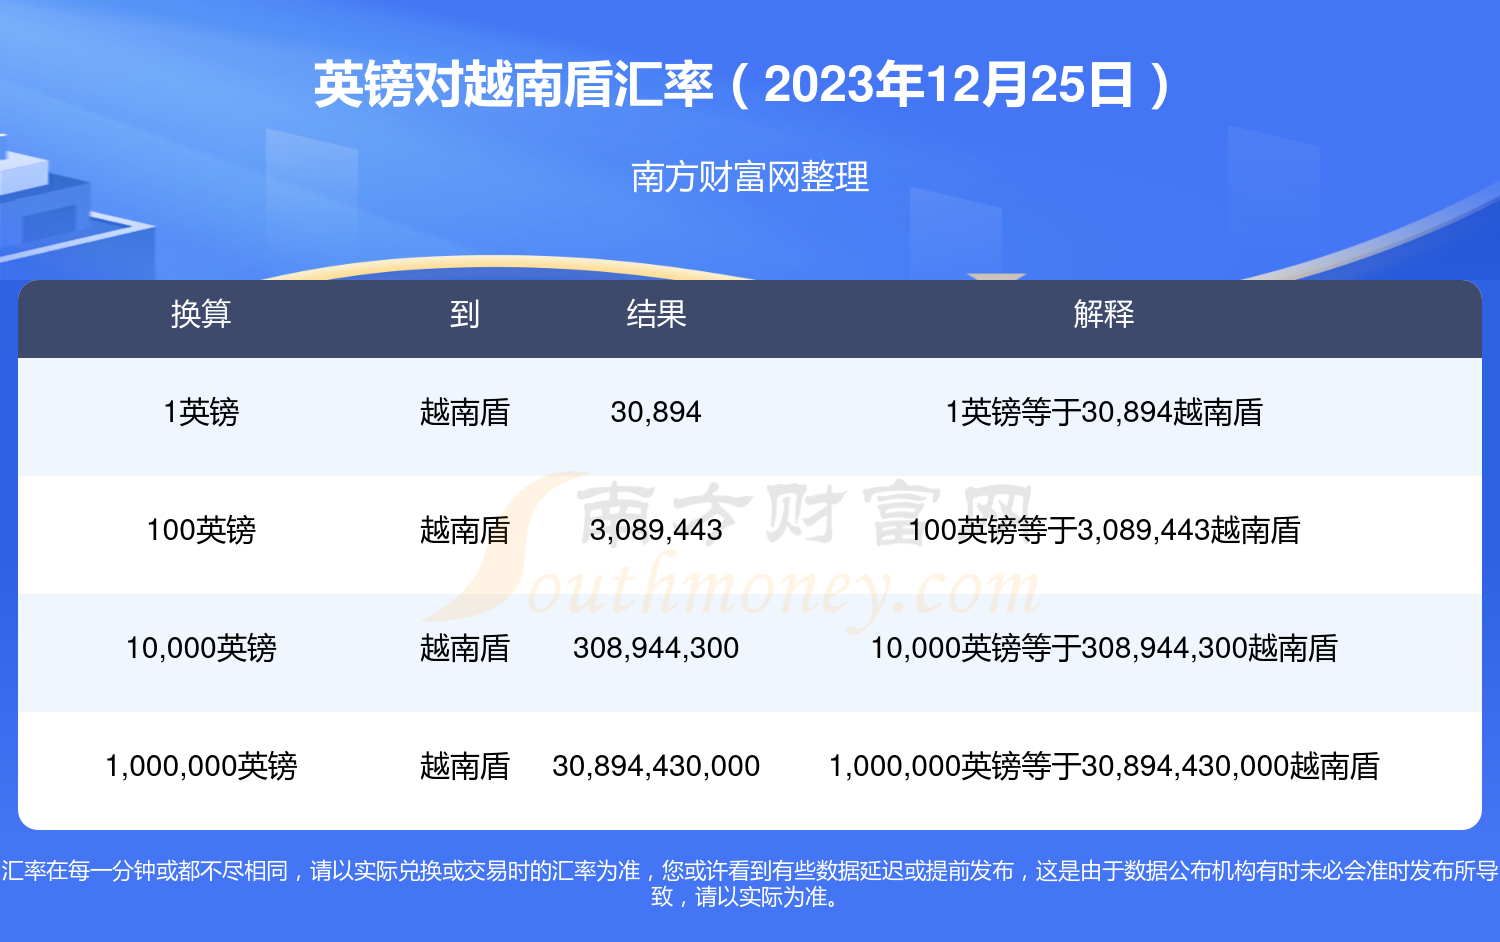Click 越南盾 in the 1英镑 row
The width and height of the screenshot is (1500, 942).
click(464, 412)
